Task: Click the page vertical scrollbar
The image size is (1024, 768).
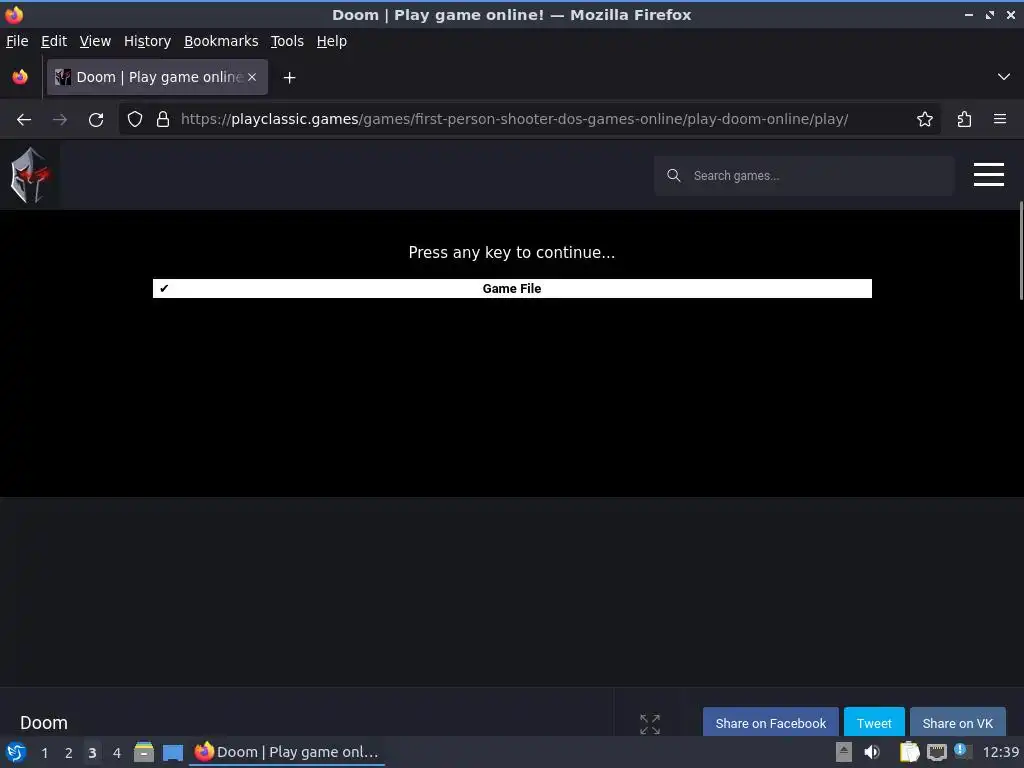Action: (x=1021, y=251)
